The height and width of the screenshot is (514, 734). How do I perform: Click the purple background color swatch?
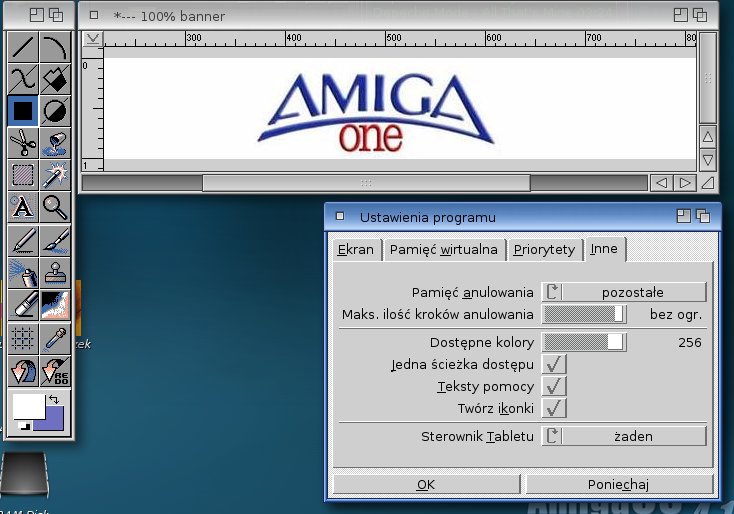(52, 420)
